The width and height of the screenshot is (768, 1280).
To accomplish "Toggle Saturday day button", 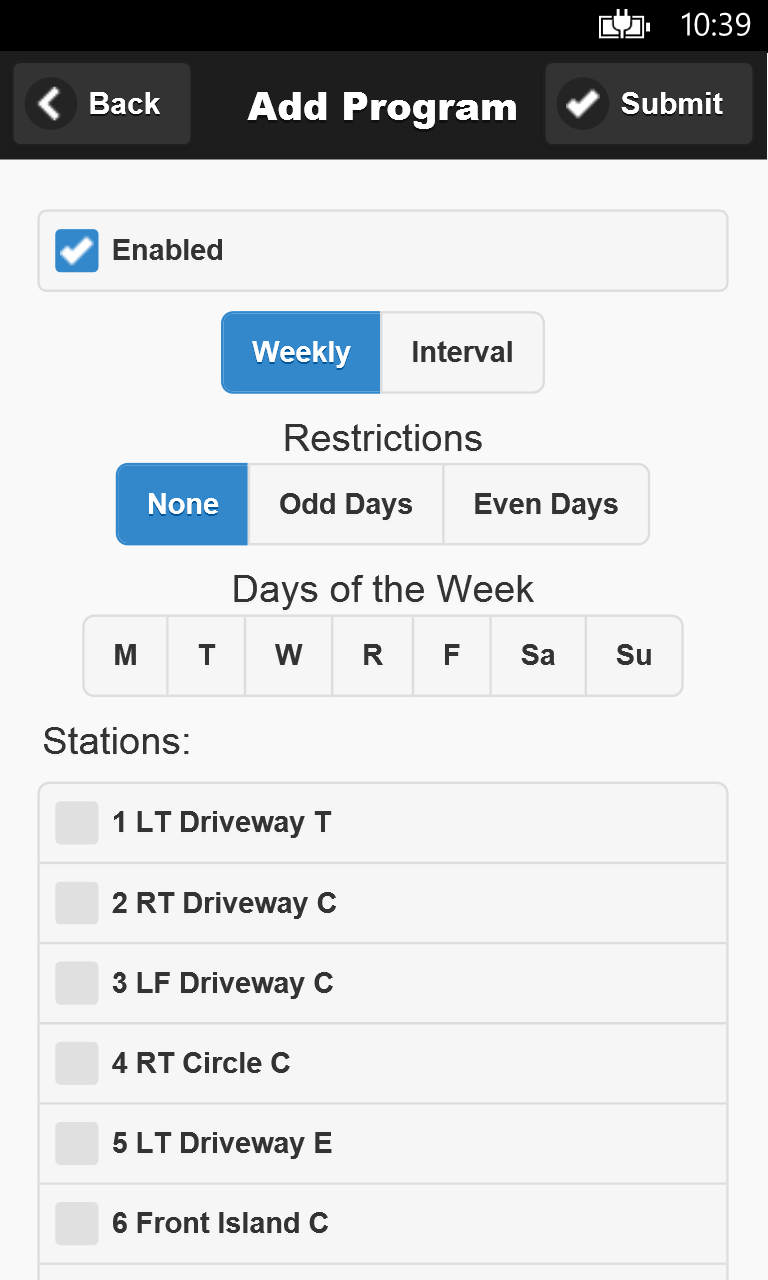I will [538, 656].
